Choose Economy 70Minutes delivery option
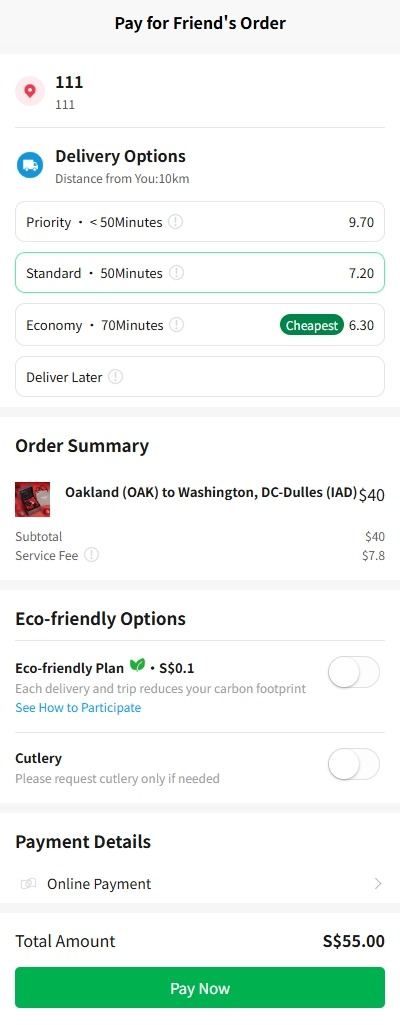Screen dimensions: 400x1025 [x=200, y=324]
